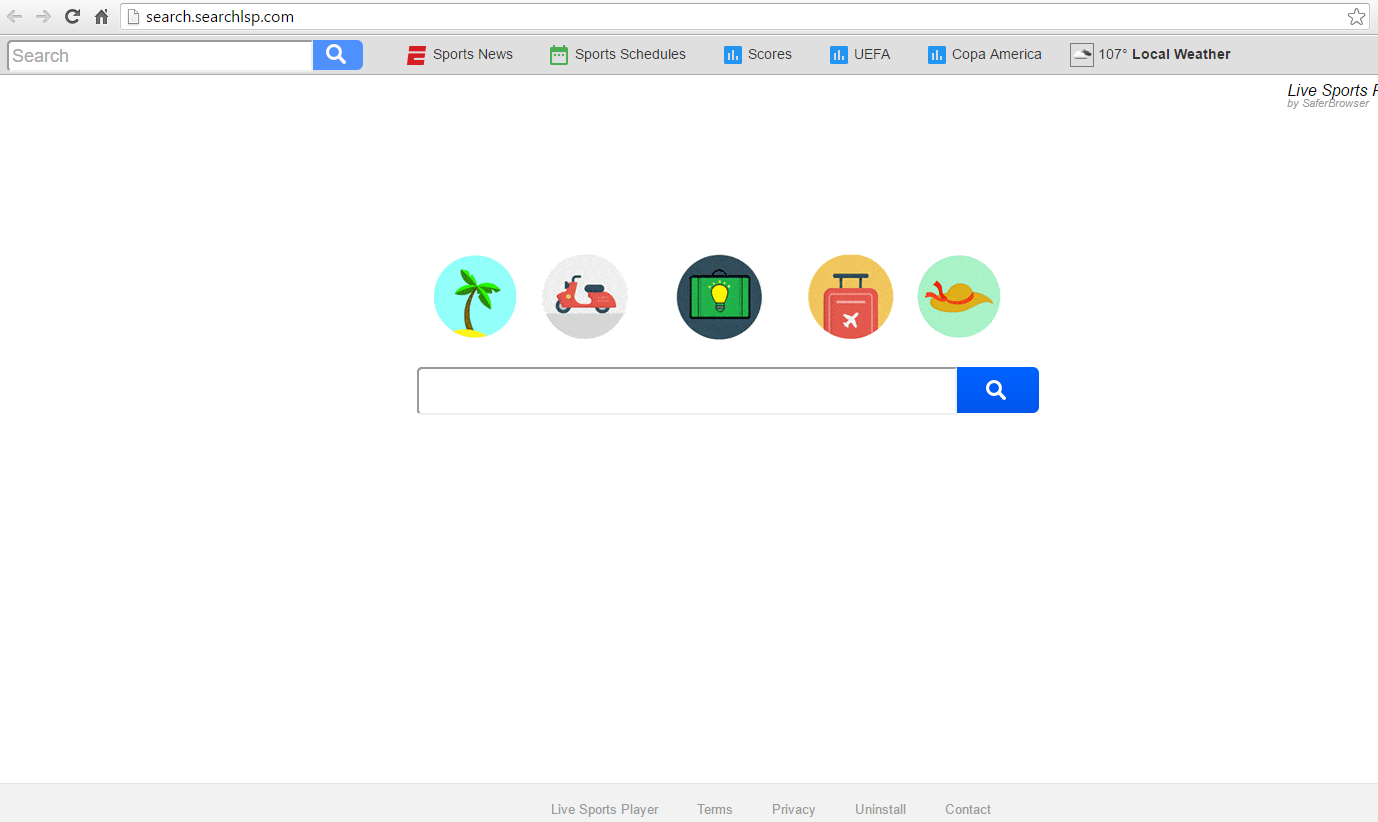Open the Uninstall footer link
This screenshot has height=822, width=1378.
tap(881, 809)
